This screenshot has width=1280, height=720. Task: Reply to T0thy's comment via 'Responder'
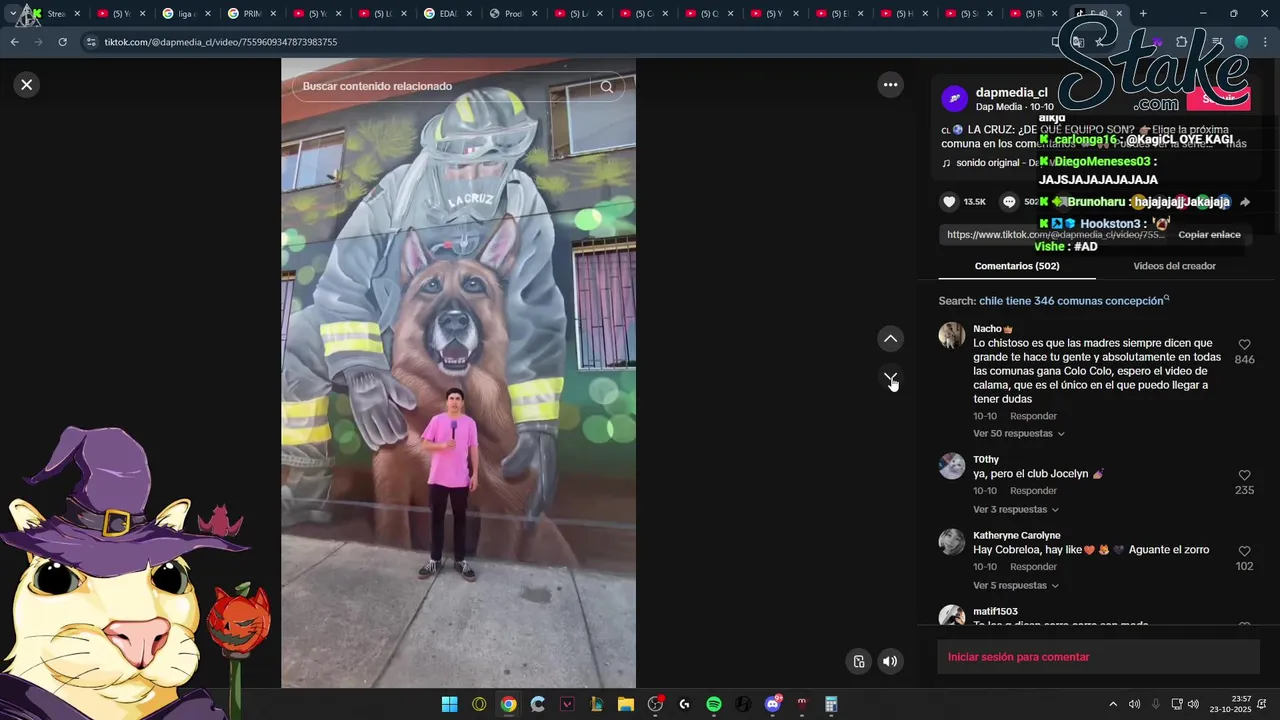(1033, 491)
